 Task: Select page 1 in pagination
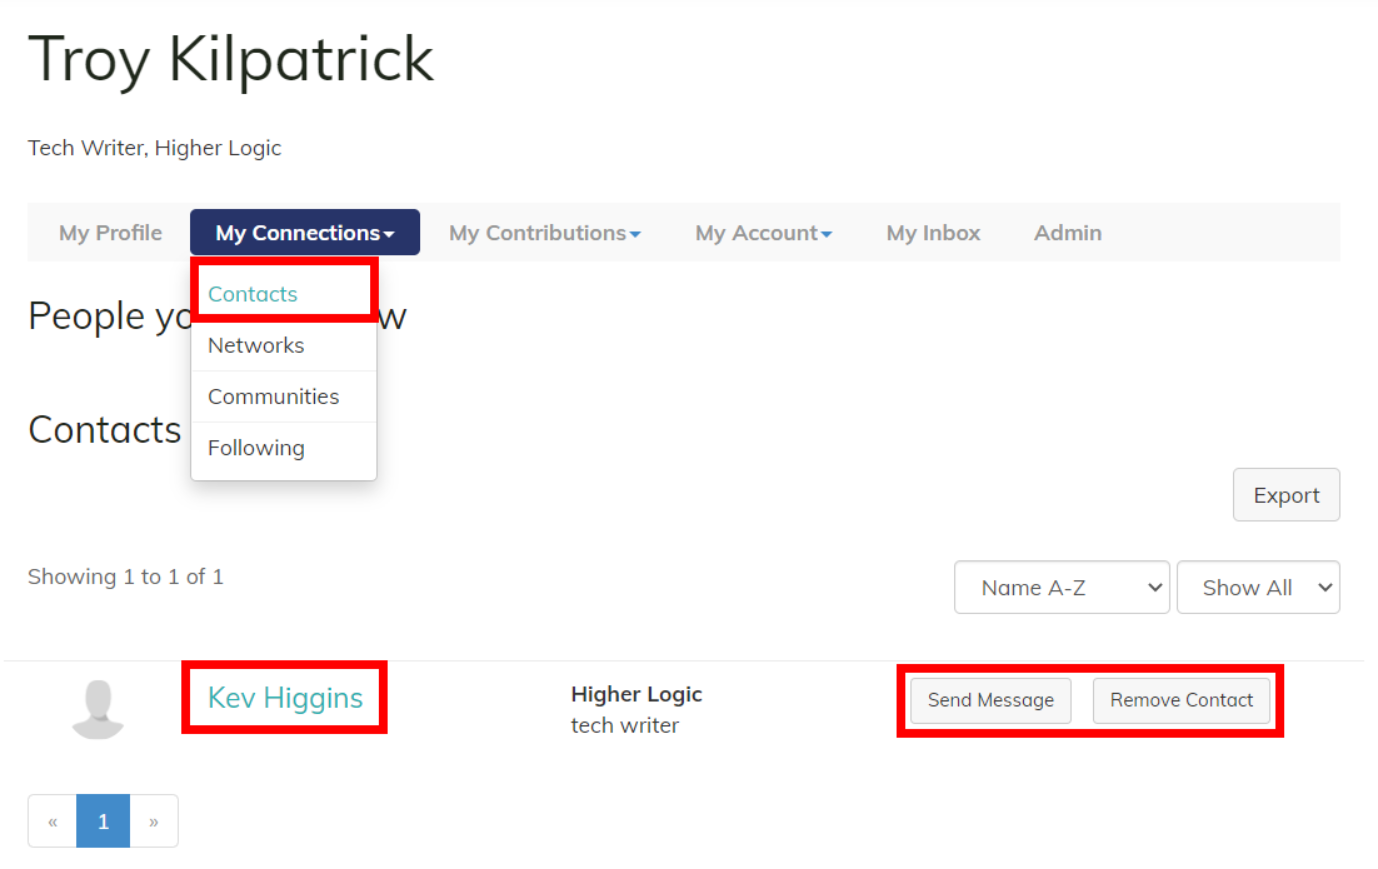click(x=103, y=821)
